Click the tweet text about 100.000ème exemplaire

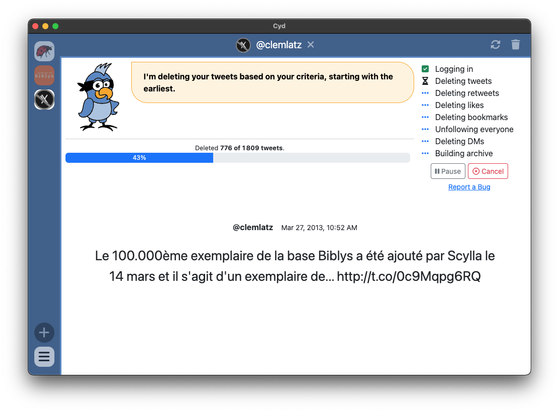[x=295, y=266]
